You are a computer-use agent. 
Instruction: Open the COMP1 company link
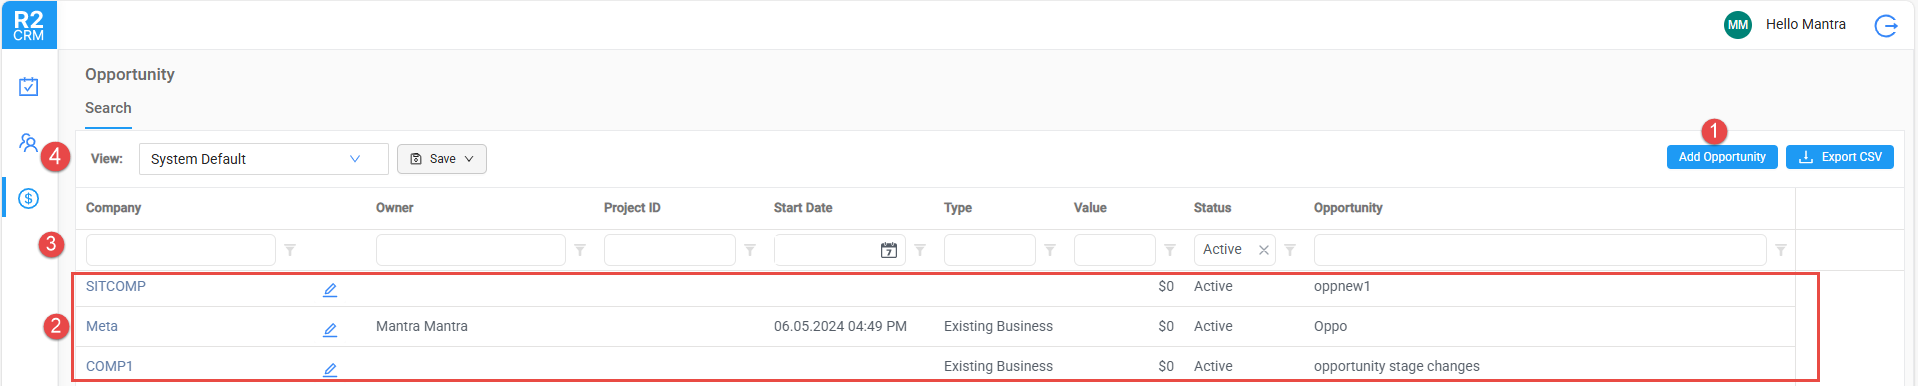(x=109, y=366)
